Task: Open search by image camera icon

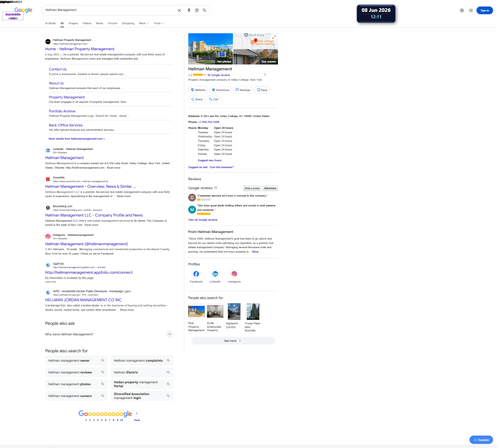Action: pos(197,10)
